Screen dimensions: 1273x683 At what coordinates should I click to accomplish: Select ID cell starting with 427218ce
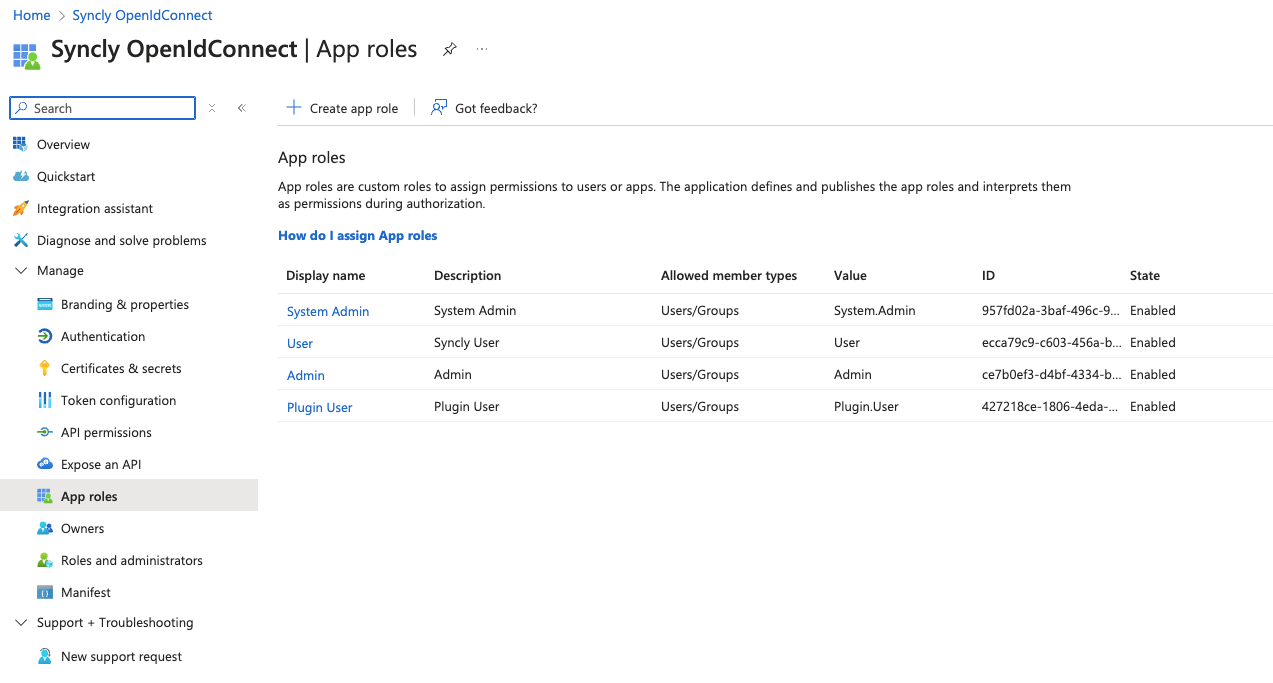pos(1051,406)
